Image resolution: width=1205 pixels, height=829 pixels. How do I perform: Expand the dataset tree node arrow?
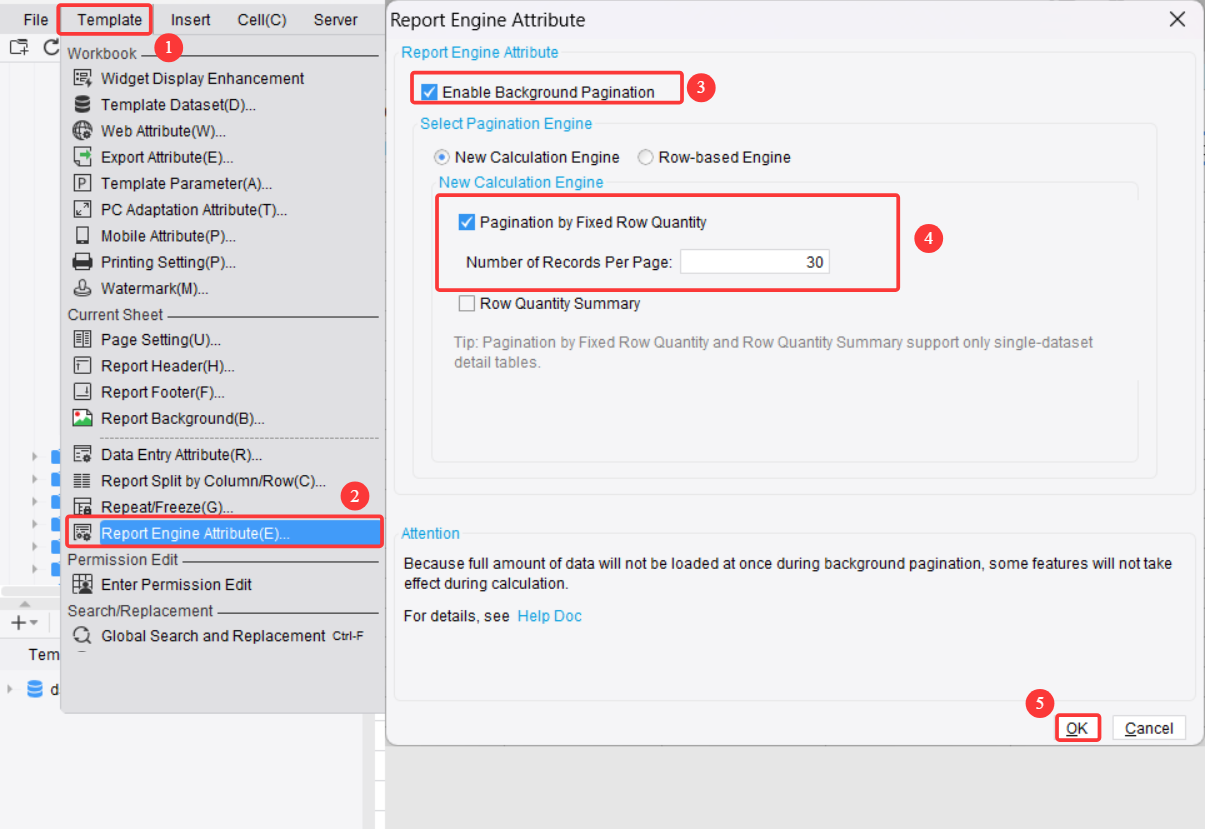click(x=10, y=689)
